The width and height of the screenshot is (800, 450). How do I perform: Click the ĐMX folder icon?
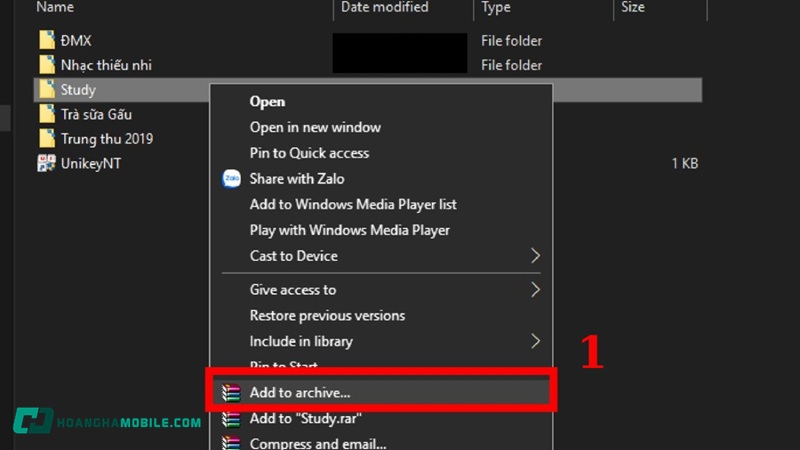tap(46, 41)
